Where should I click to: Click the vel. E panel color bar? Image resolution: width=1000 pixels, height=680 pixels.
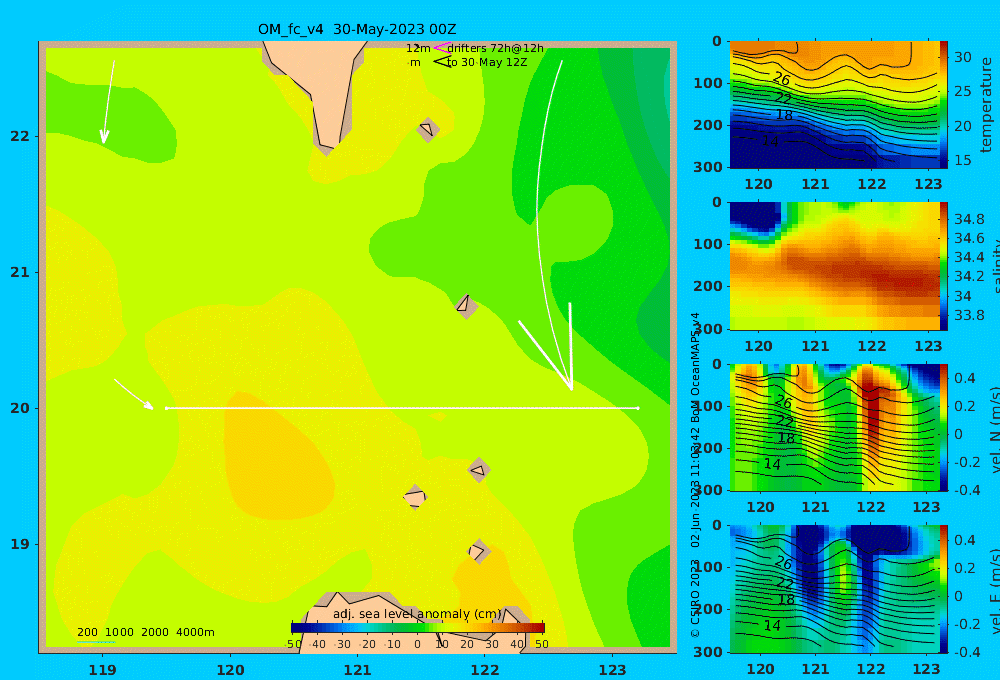(x=944, y=589)
